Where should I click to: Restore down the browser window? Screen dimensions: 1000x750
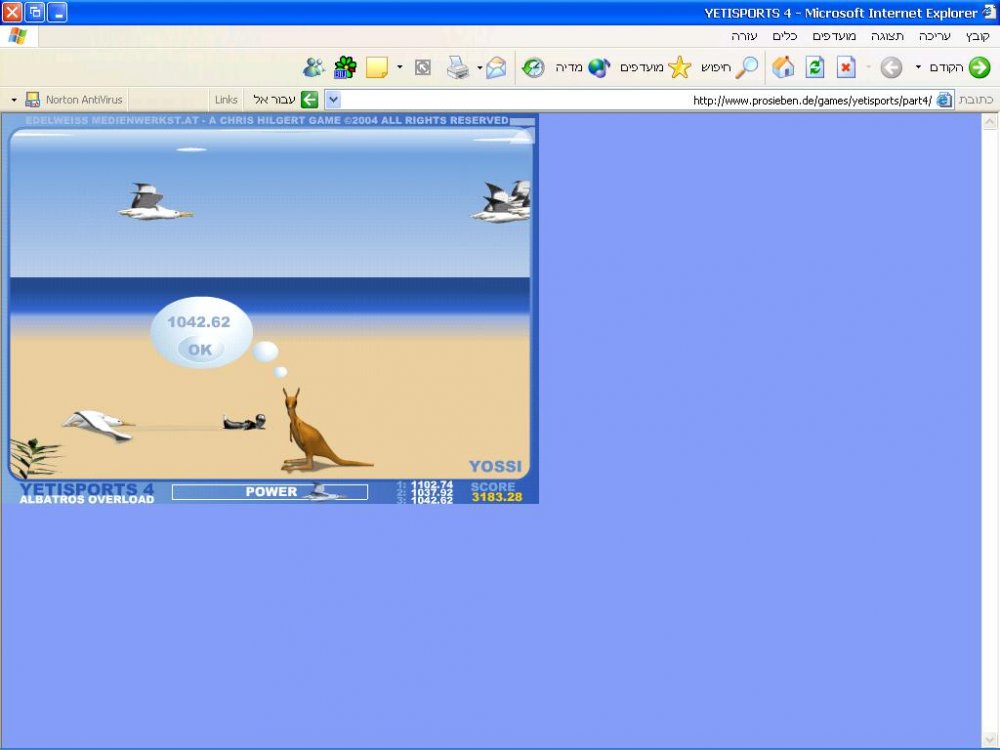pyautogui.click(x=35, y=12)
